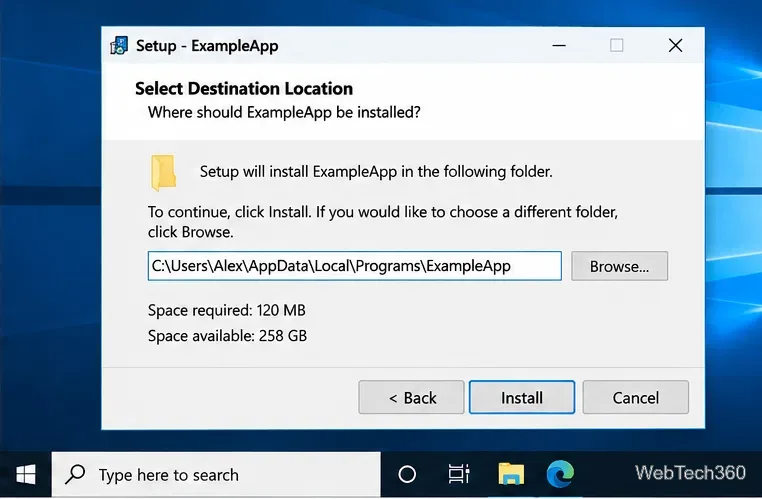Image resolution: width=762 pixels, height=499 pixels.
Task: Open Cortana circle icon on the taskbar
Action: 407,474
